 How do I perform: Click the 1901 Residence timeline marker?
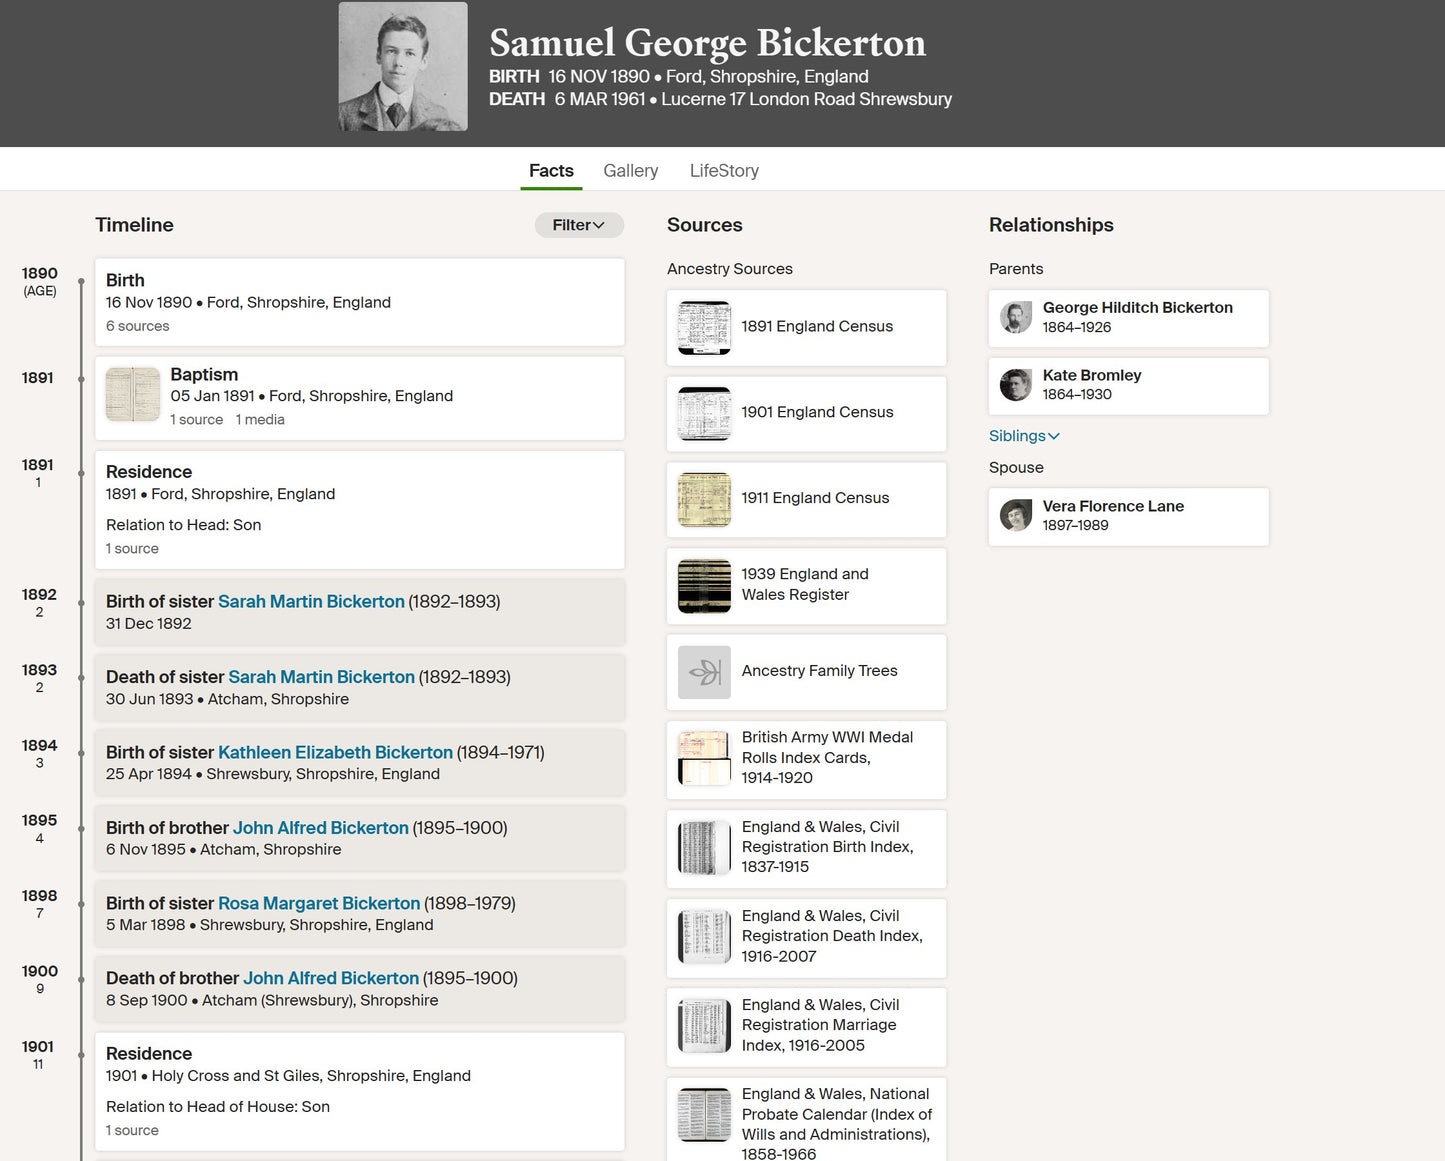click(x=81, y=1056)
